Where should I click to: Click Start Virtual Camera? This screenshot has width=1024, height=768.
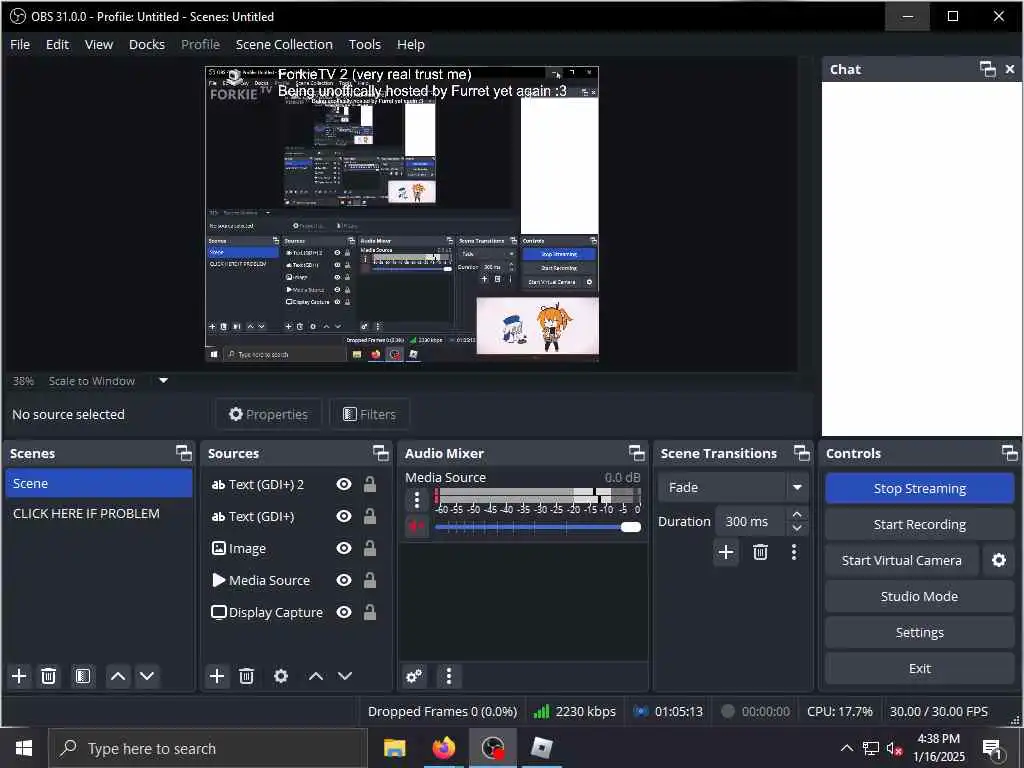[901, 560]
